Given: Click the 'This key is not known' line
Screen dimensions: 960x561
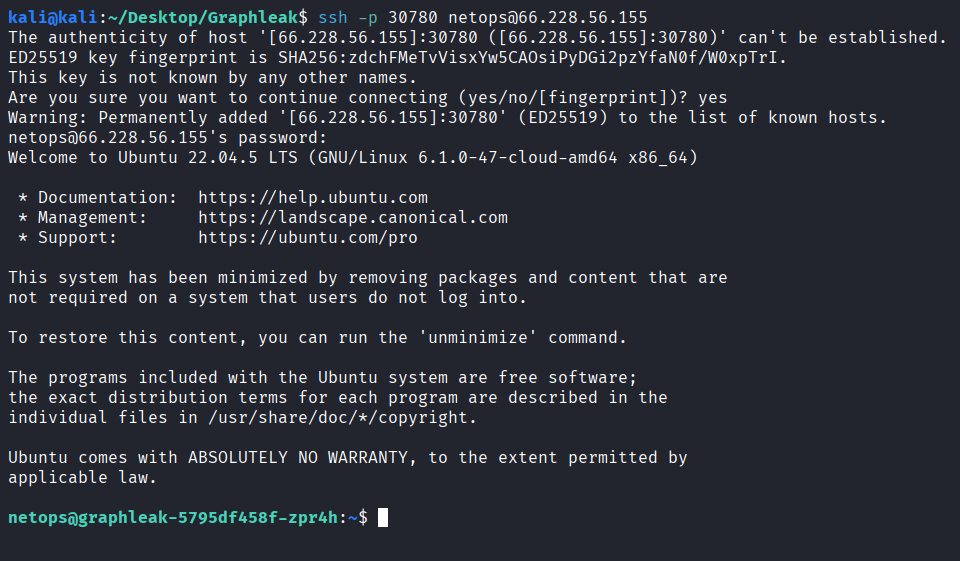Looking at the screenshot, I should pyautogui.click(x=212, y=78).
